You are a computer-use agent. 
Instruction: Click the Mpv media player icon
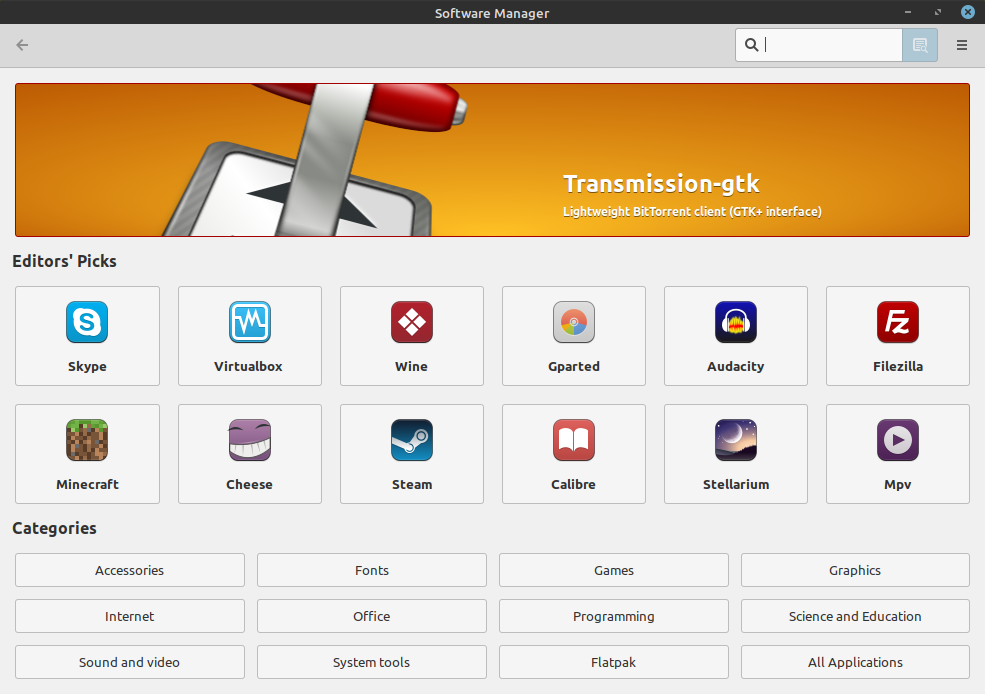tap(897, 453)
